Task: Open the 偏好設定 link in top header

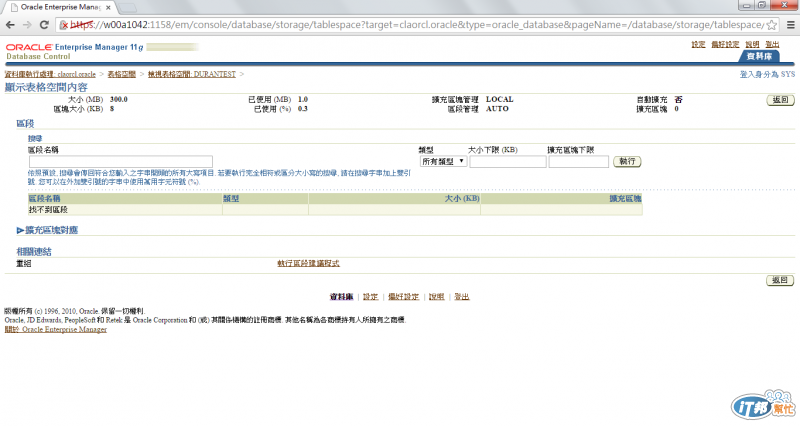Action: coord(725,44)
